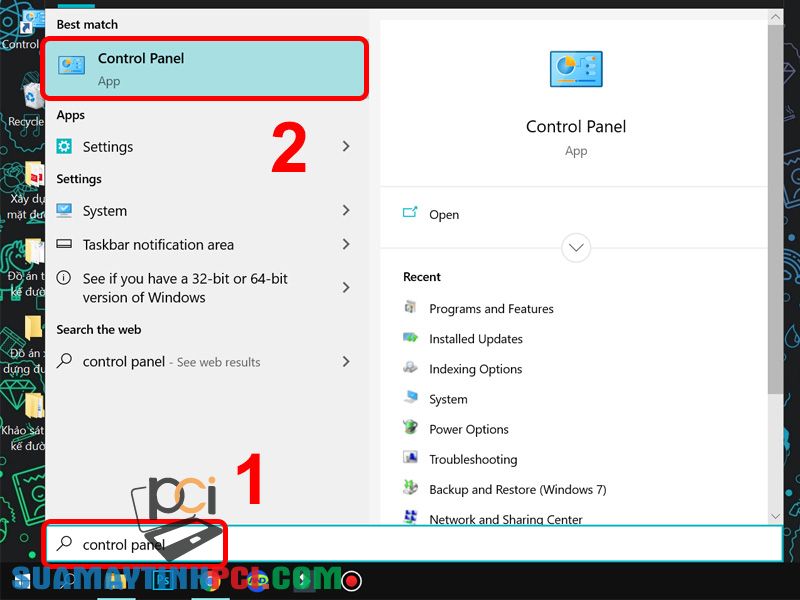
Task: Expand more actions with the circled down chevron
Action: 576,248
